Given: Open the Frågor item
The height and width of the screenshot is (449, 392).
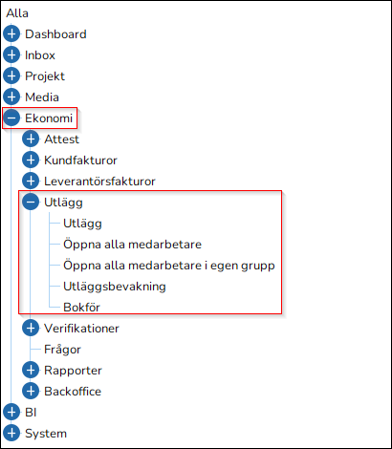Looking at the screenshot, I should [62, 349].
